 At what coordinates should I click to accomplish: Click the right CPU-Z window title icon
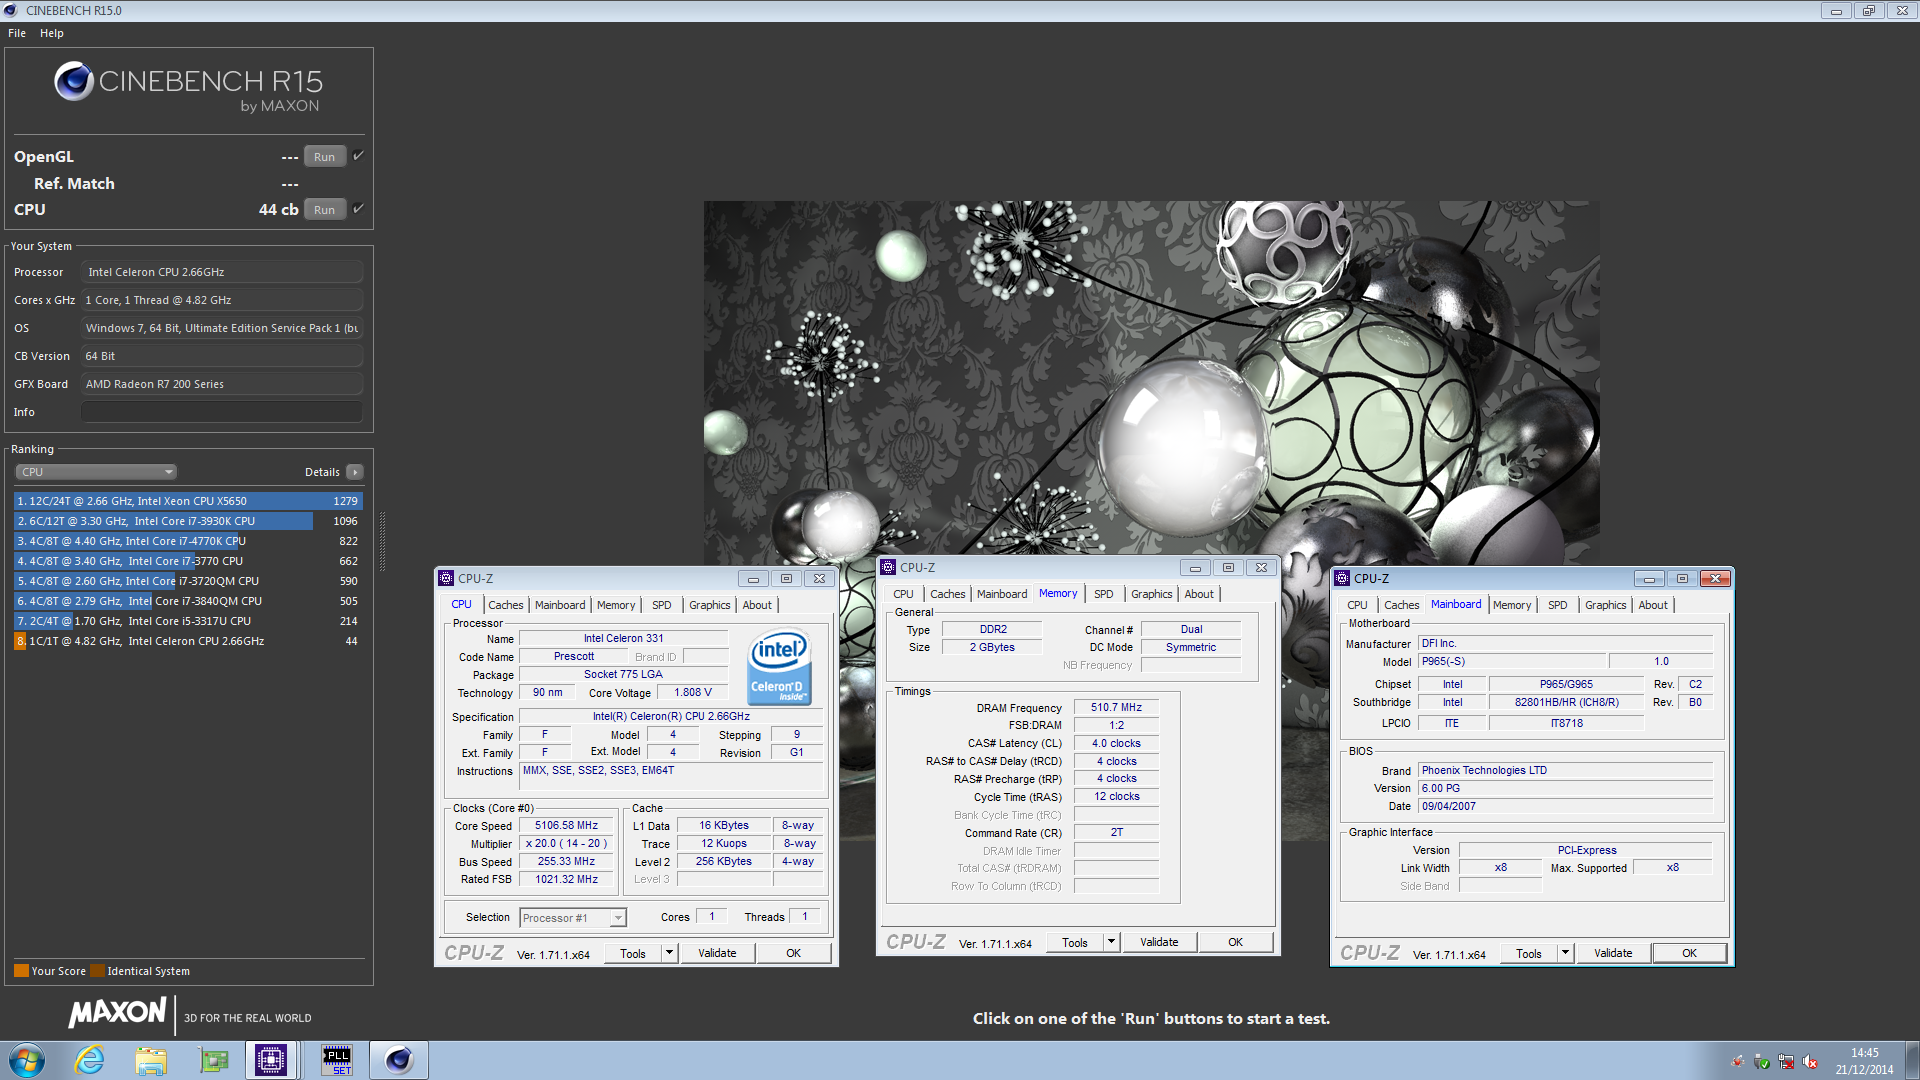tap(1342, 578)
